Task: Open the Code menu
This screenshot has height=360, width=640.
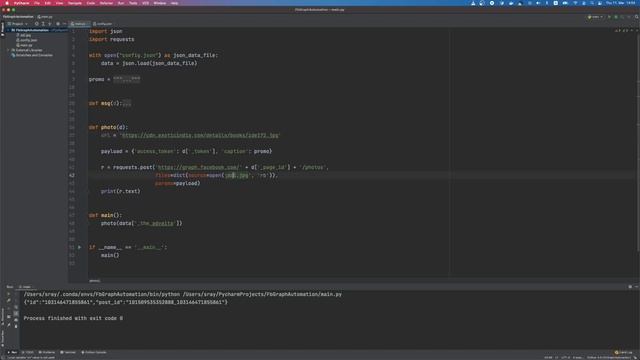Action: click(x=91, y=3)
